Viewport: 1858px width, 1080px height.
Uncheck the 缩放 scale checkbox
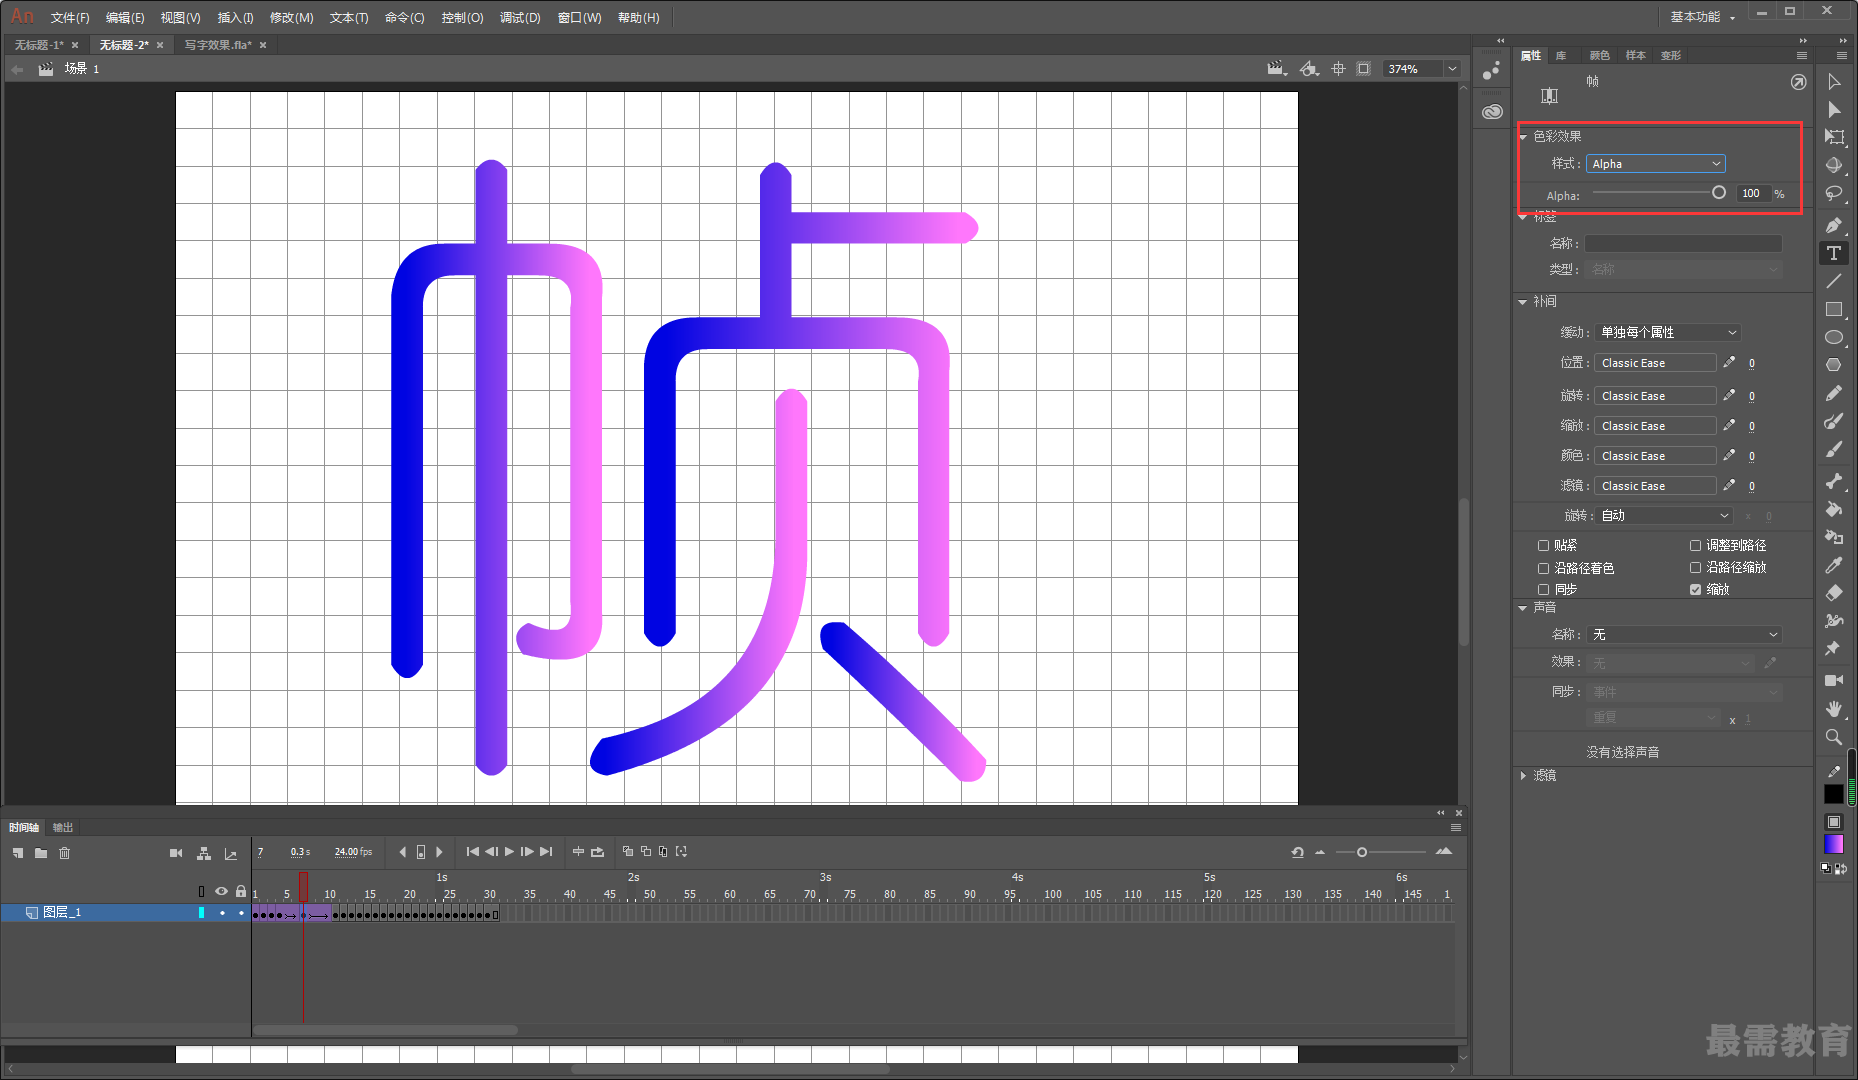[x=1695, y=589]
